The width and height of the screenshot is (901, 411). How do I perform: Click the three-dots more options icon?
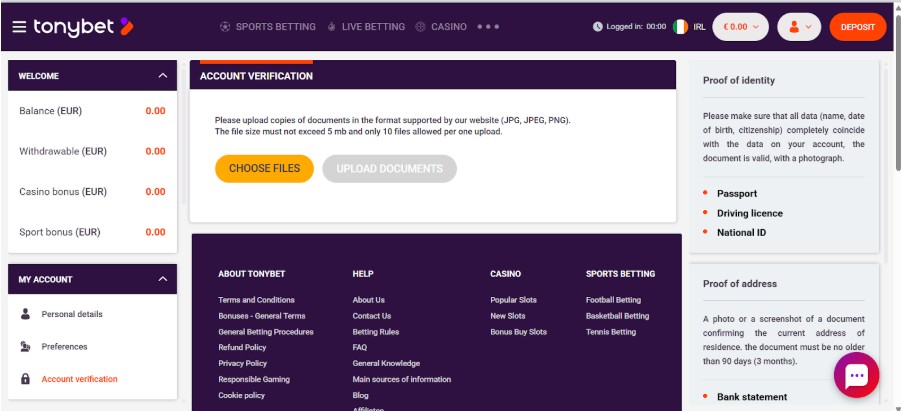[x=488, y=27]
